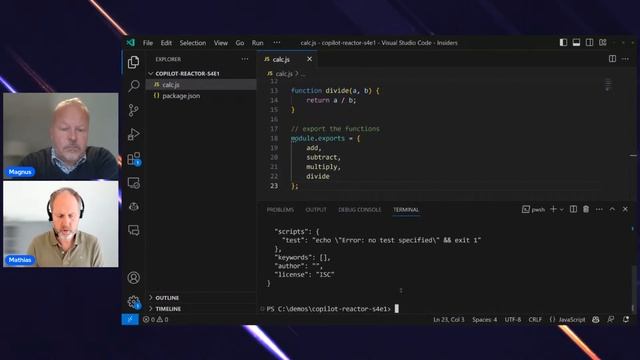Open calc.js in the Explorer tree

click(201, 84)
